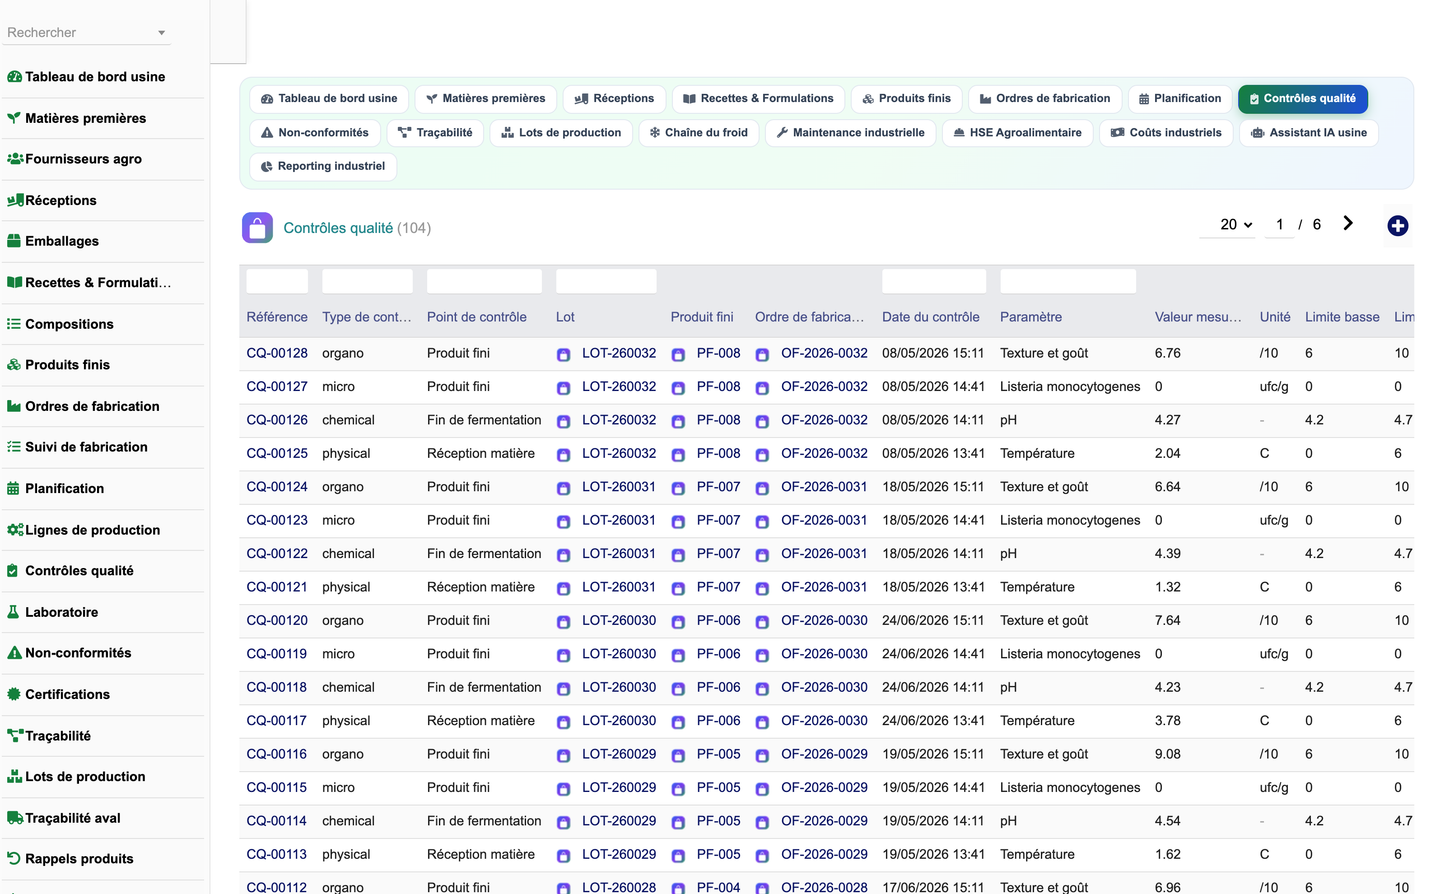Go to next page arrow
This screenshot has width=1445, height=894.
click(1348, 224)
